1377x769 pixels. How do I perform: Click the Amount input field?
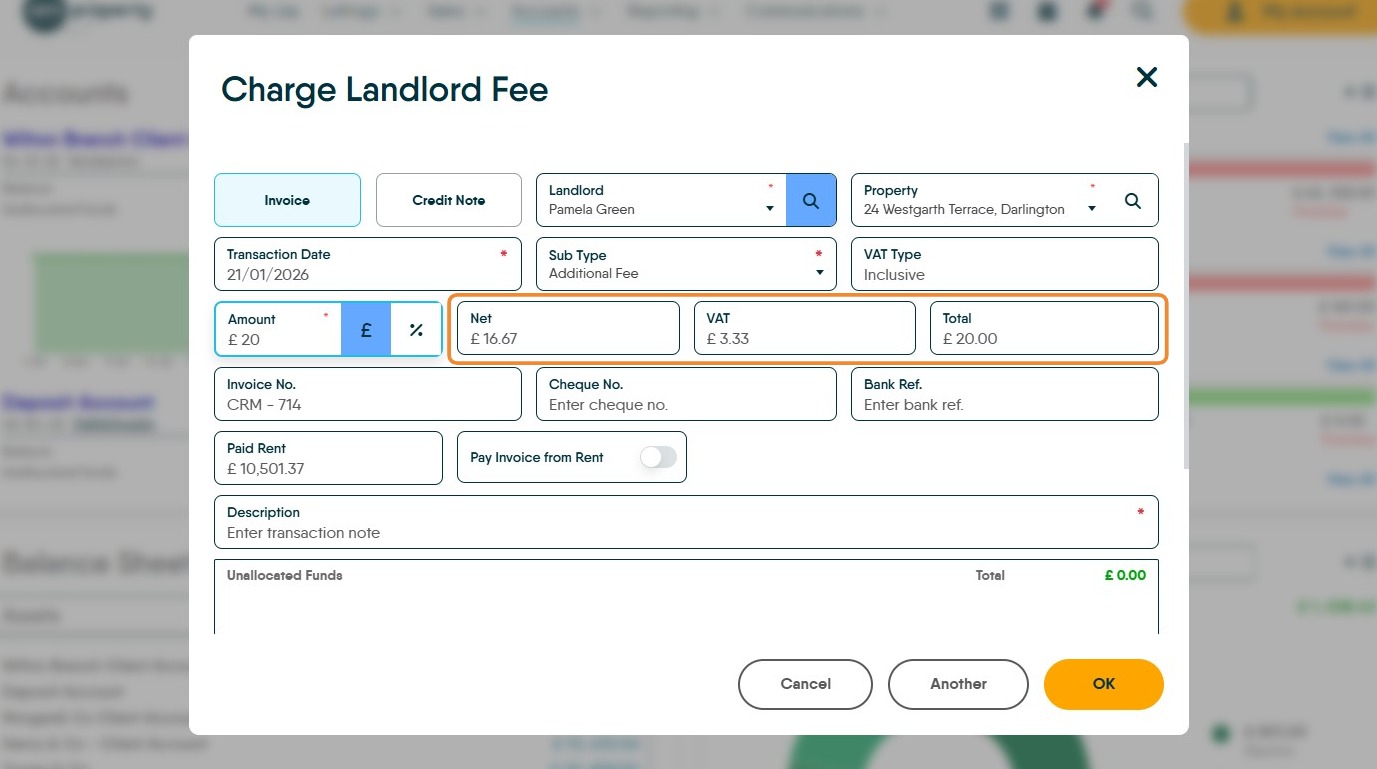pyautogui.click(x=279, y=329)
